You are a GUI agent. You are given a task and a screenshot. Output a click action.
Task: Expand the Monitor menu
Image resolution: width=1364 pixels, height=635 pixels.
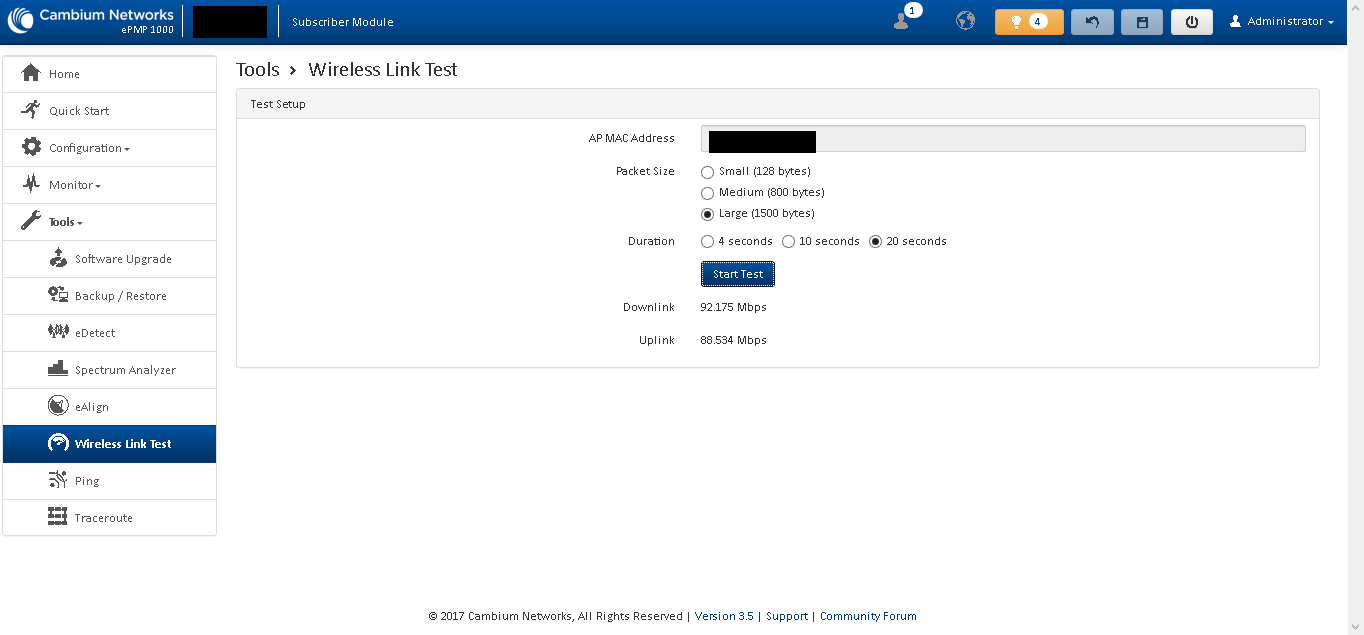[x=109, y=185]
